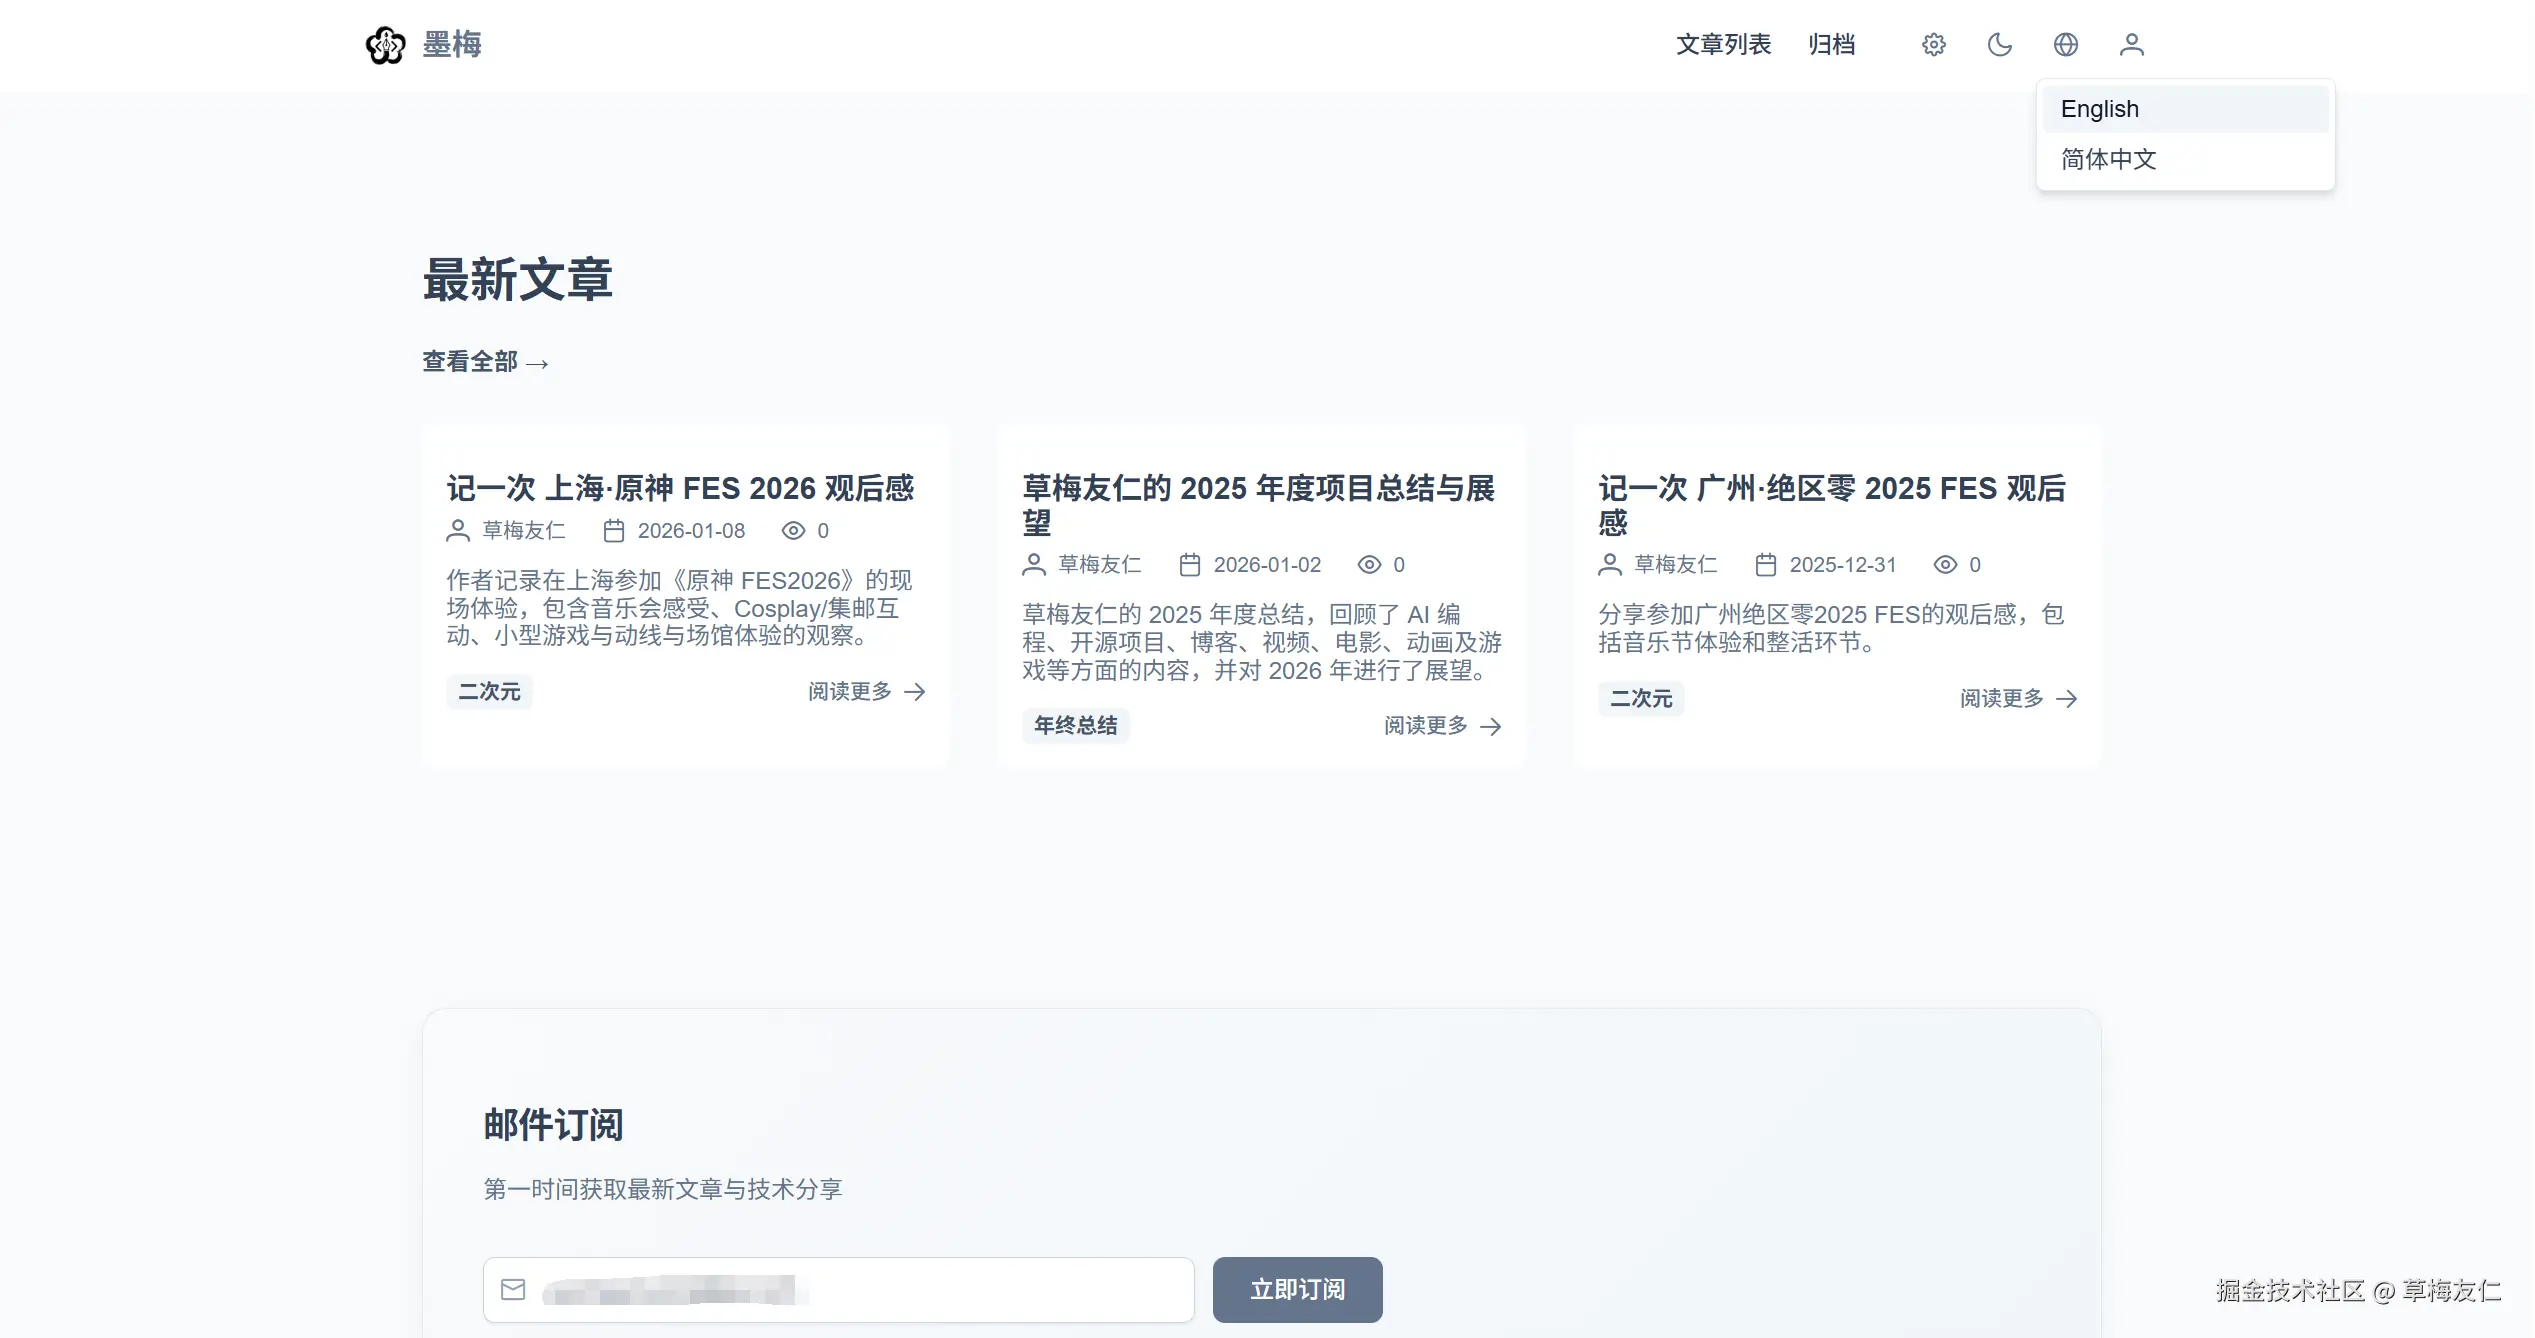Click the globe language switcher icon
Viewport: 2535px width, 1338px height.
click(2065, 45)
